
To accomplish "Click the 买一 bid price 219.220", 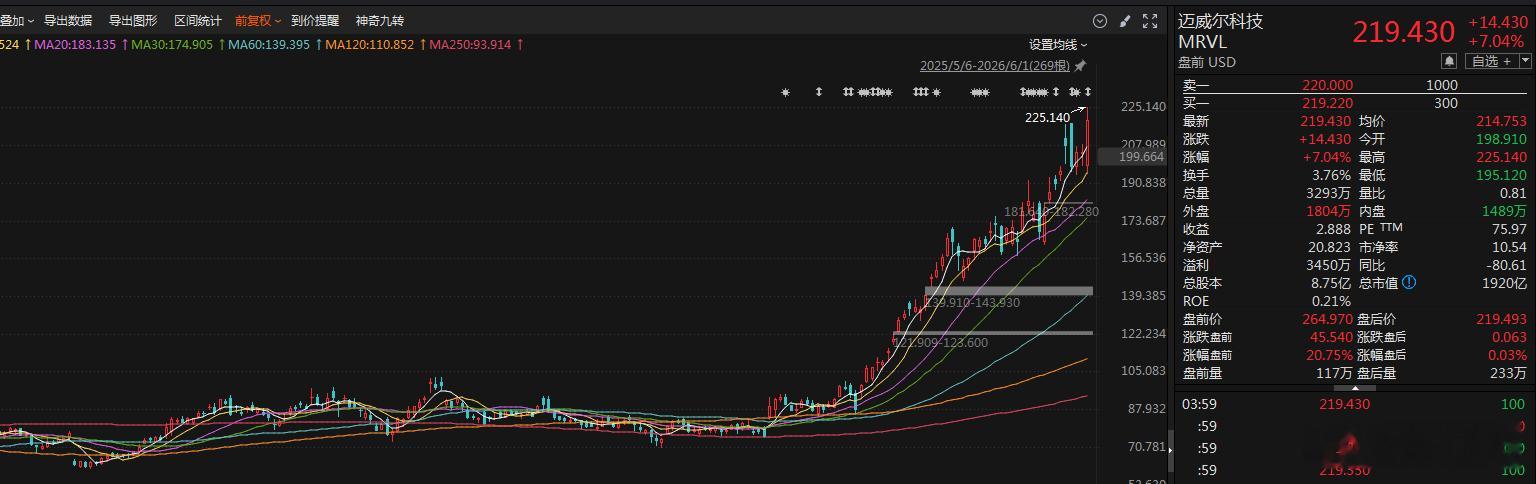I will point(1328,103).
